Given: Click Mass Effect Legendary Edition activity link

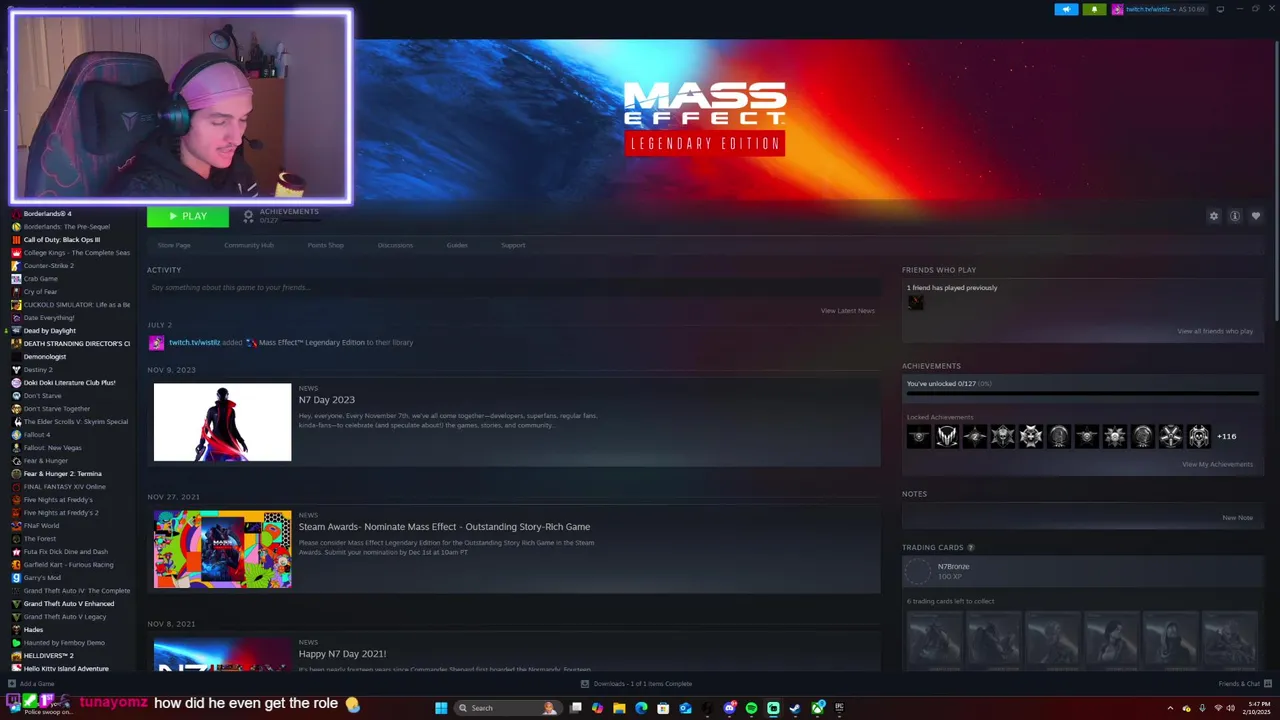Looking at the screenshot, I should 311,343.
